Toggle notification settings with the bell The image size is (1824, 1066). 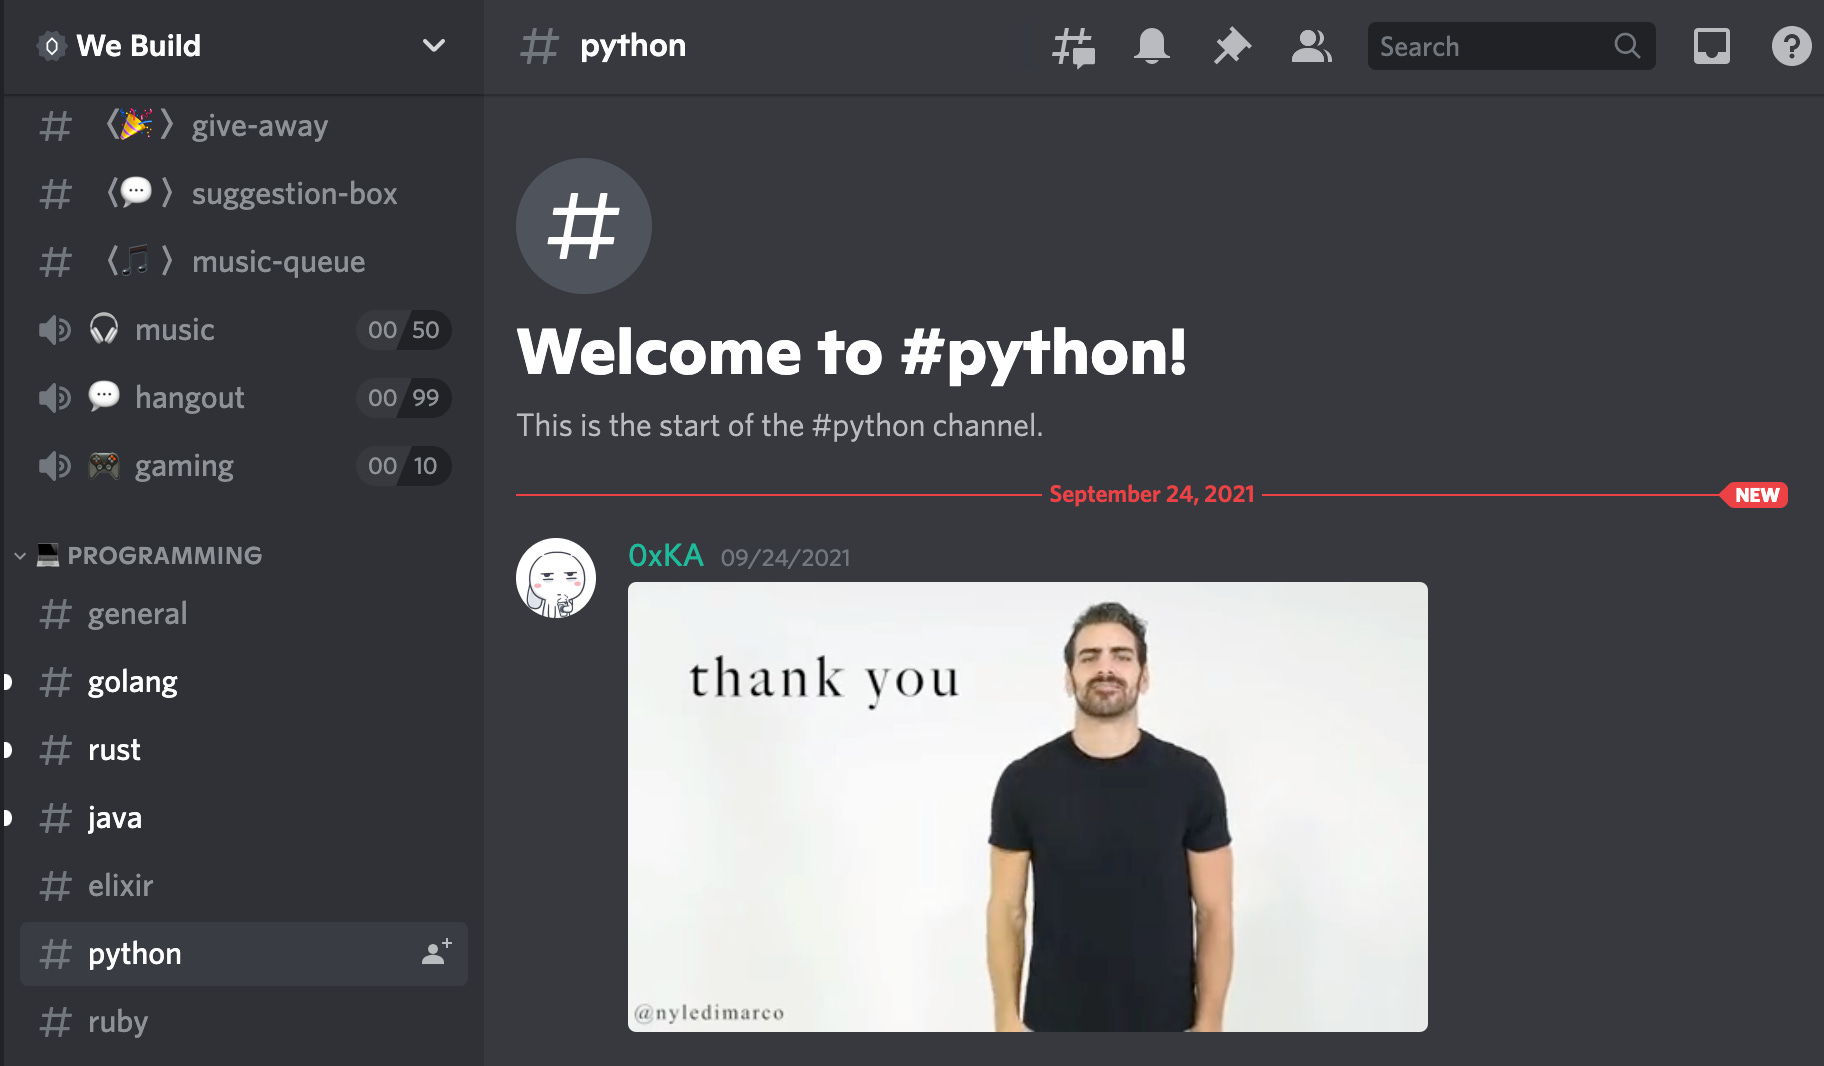(x=1151, y=46)
